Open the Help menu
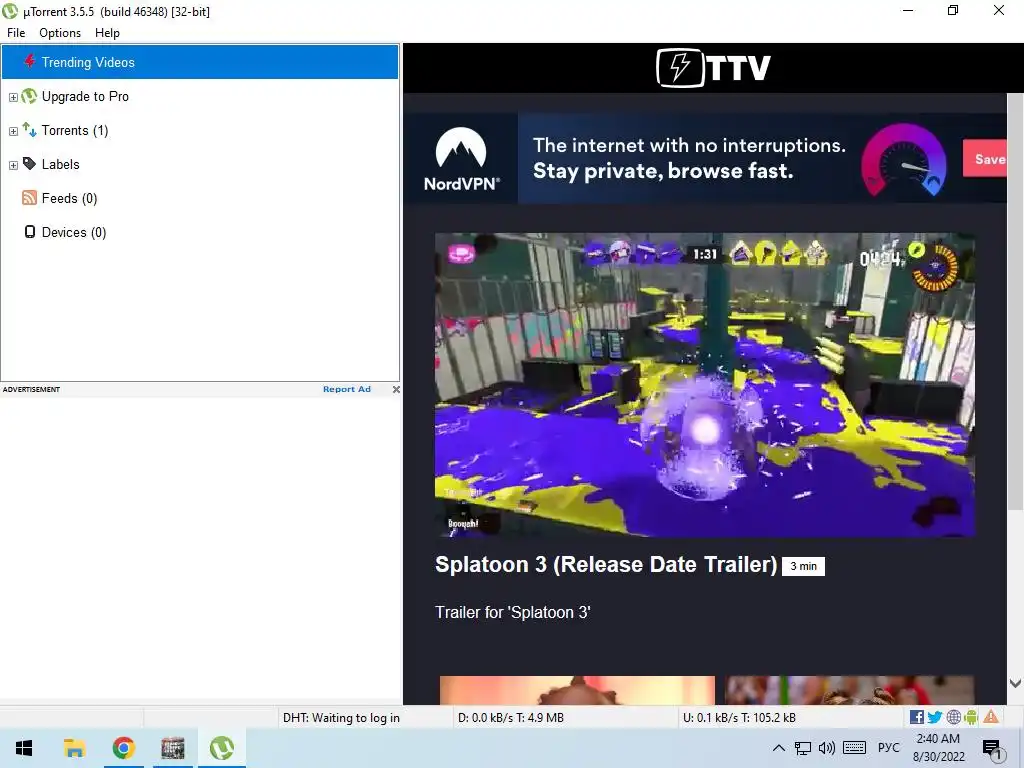 point(107,33)
